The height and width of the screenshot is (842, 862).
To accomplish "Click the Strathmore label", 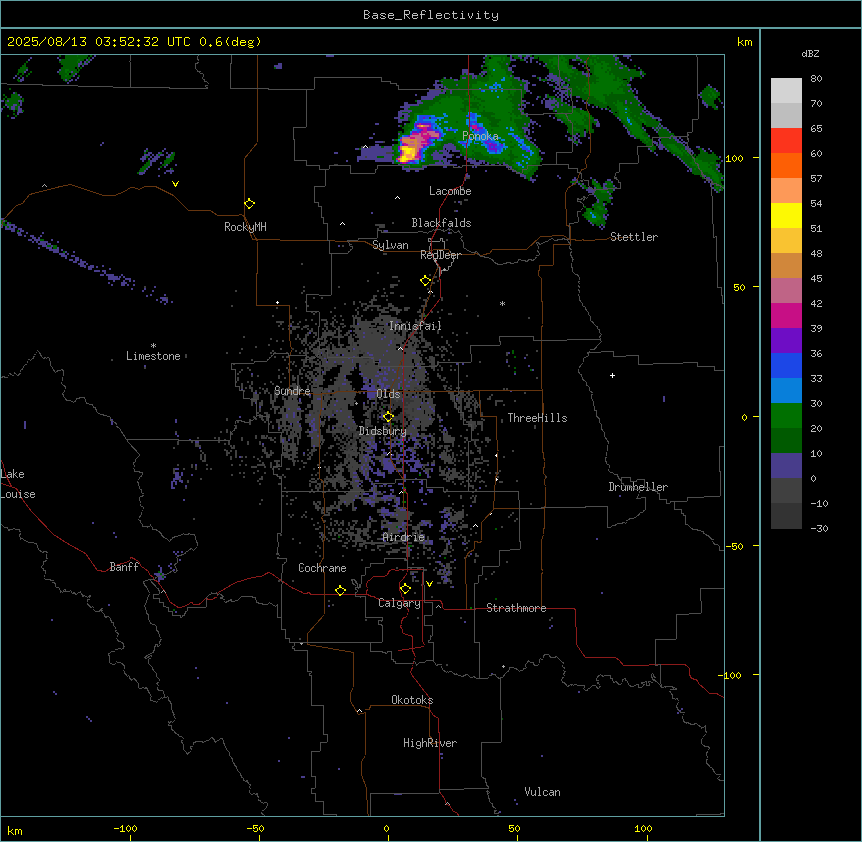I will [516, 608].
